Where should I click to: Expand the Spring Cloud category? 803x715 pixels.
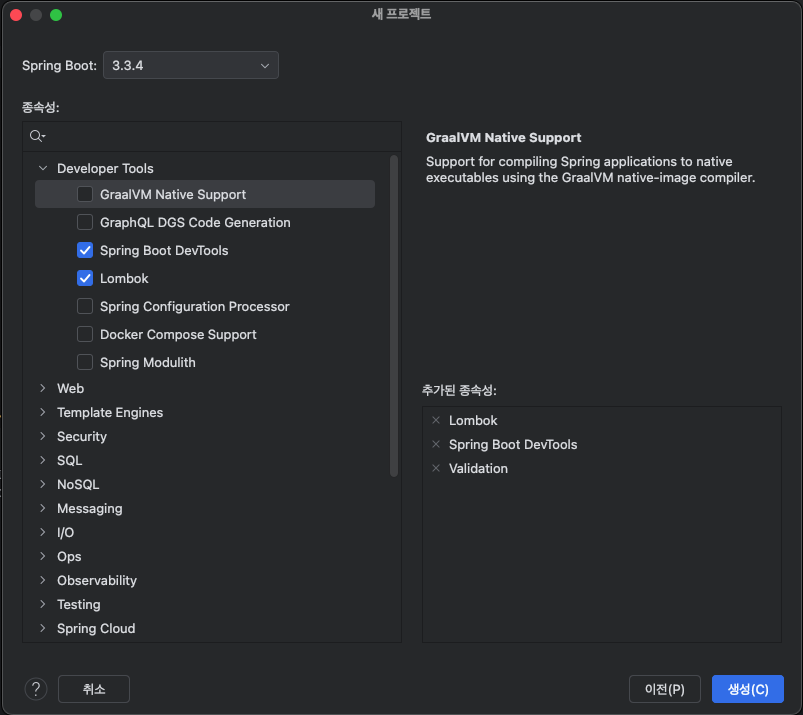tap(43, 628)
